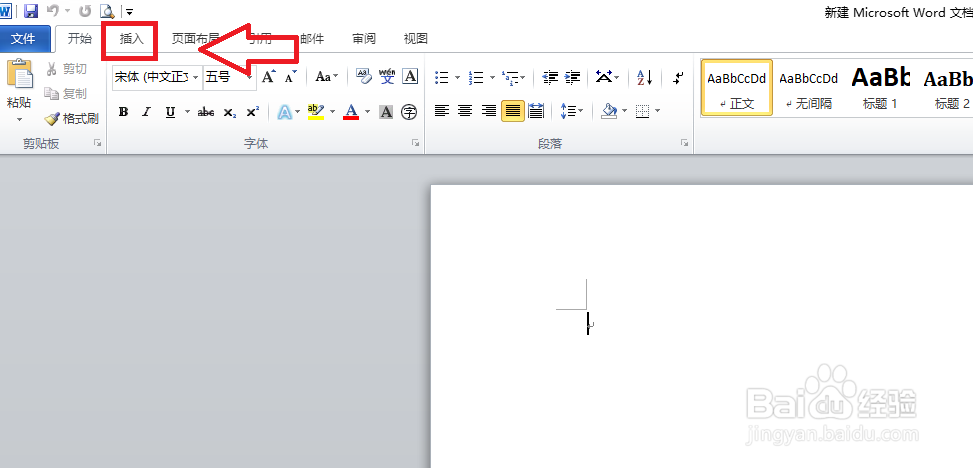Apply the red font color
The width and height of the screenshot is (973, 468).
coord(351,112)
